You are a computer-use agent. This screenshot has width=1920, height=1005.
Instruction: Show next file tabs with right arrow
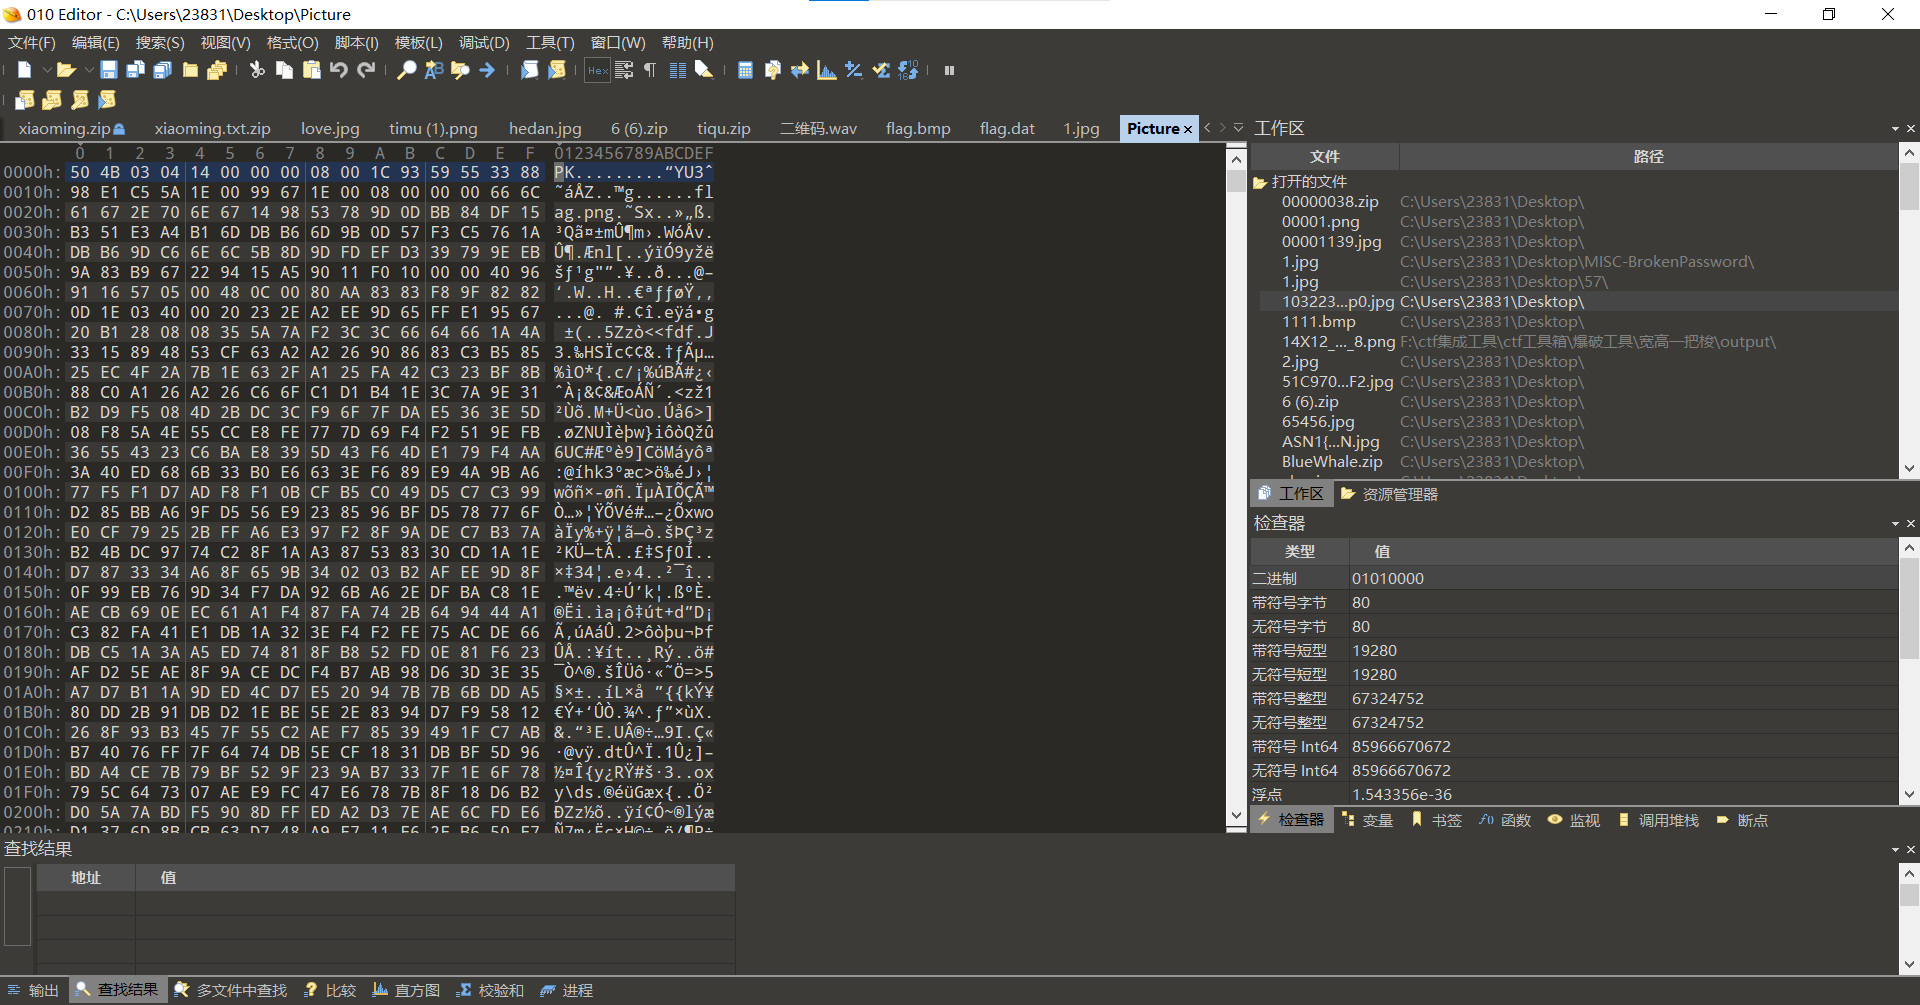click(x=1222, y=128)
